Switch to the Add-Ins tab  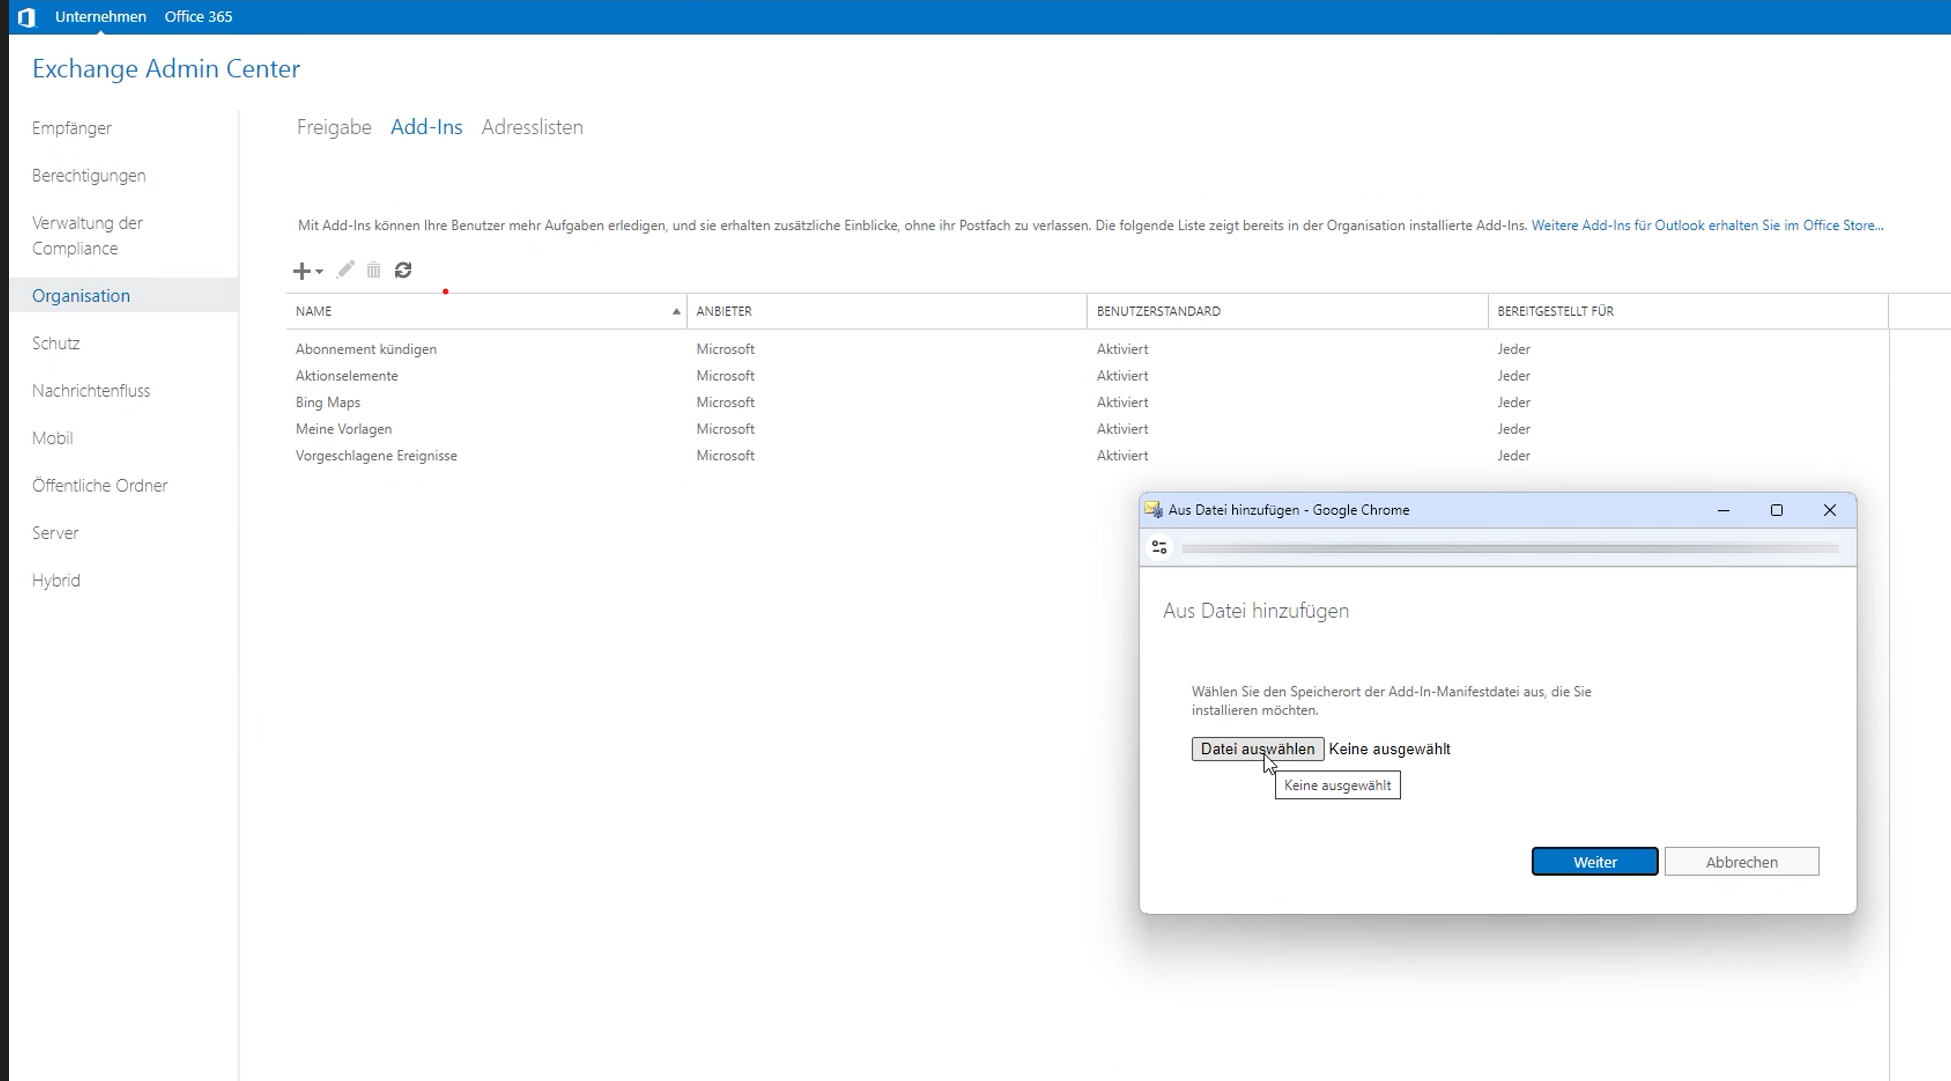pyautogui.click(x=426, y=127)
